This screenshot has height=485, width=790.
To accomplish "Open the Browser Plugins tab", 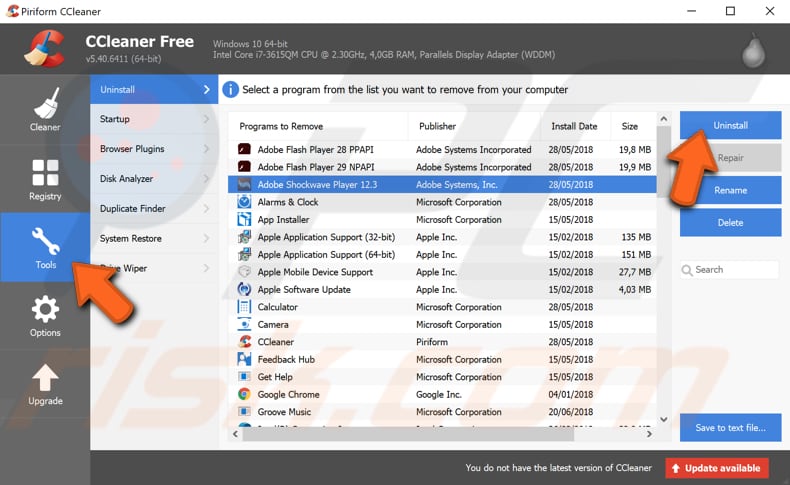I will [154, 149].
